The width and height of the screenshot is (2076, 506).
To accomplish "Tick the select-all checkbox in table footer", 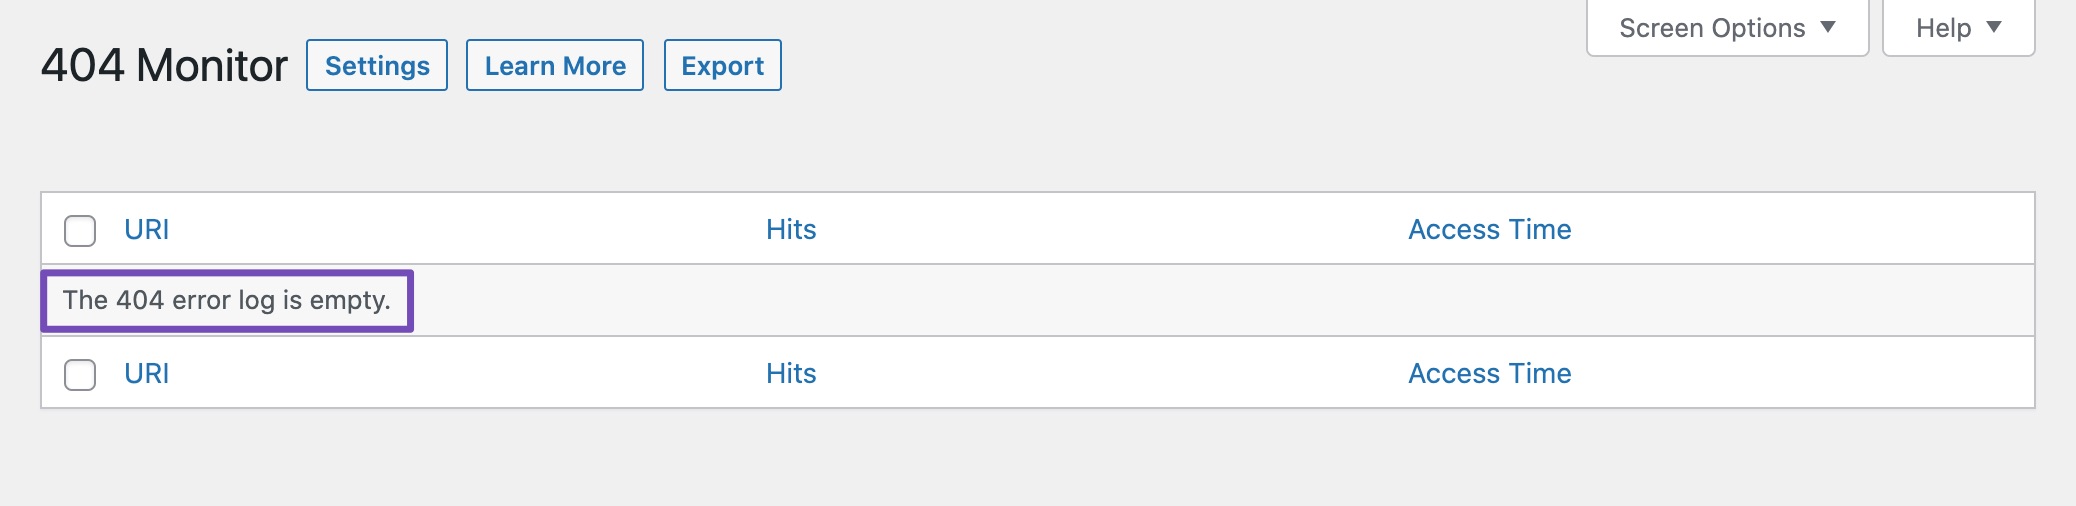I will coord(80,375).
